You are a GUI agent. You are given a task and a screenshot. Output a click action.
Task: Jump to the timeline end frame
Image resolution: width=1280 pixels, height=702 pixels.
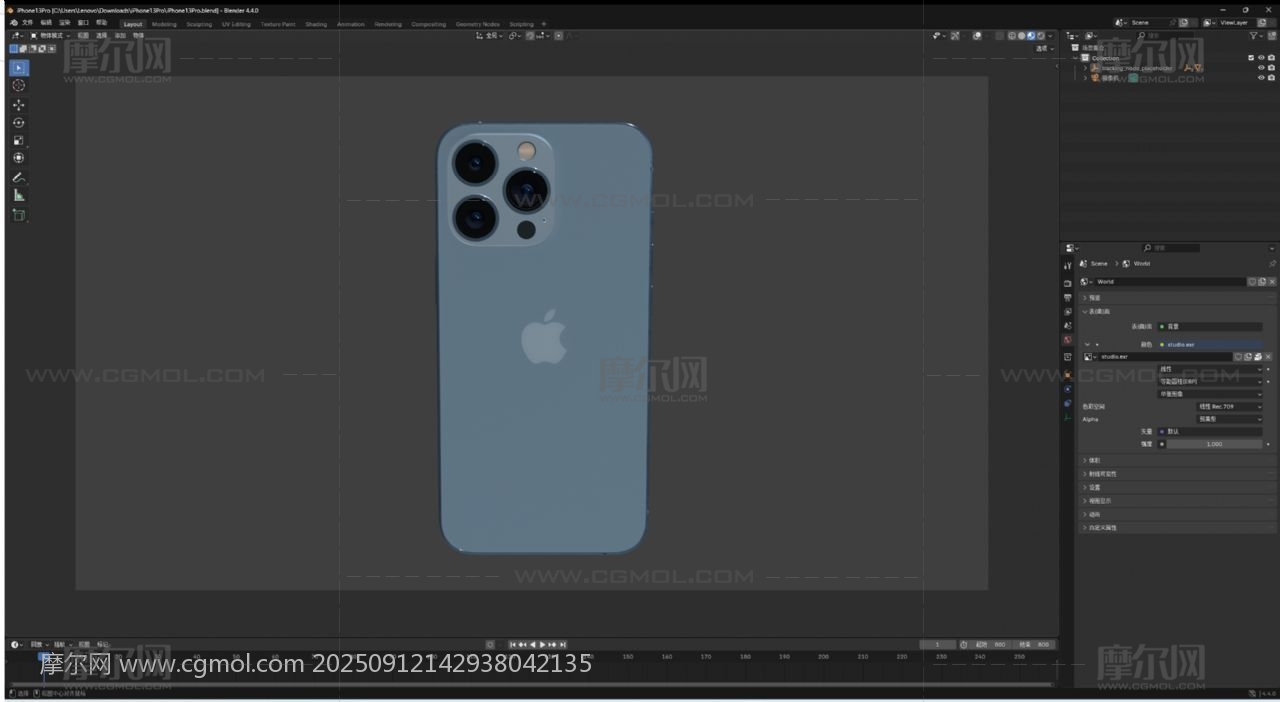(563, 644)
